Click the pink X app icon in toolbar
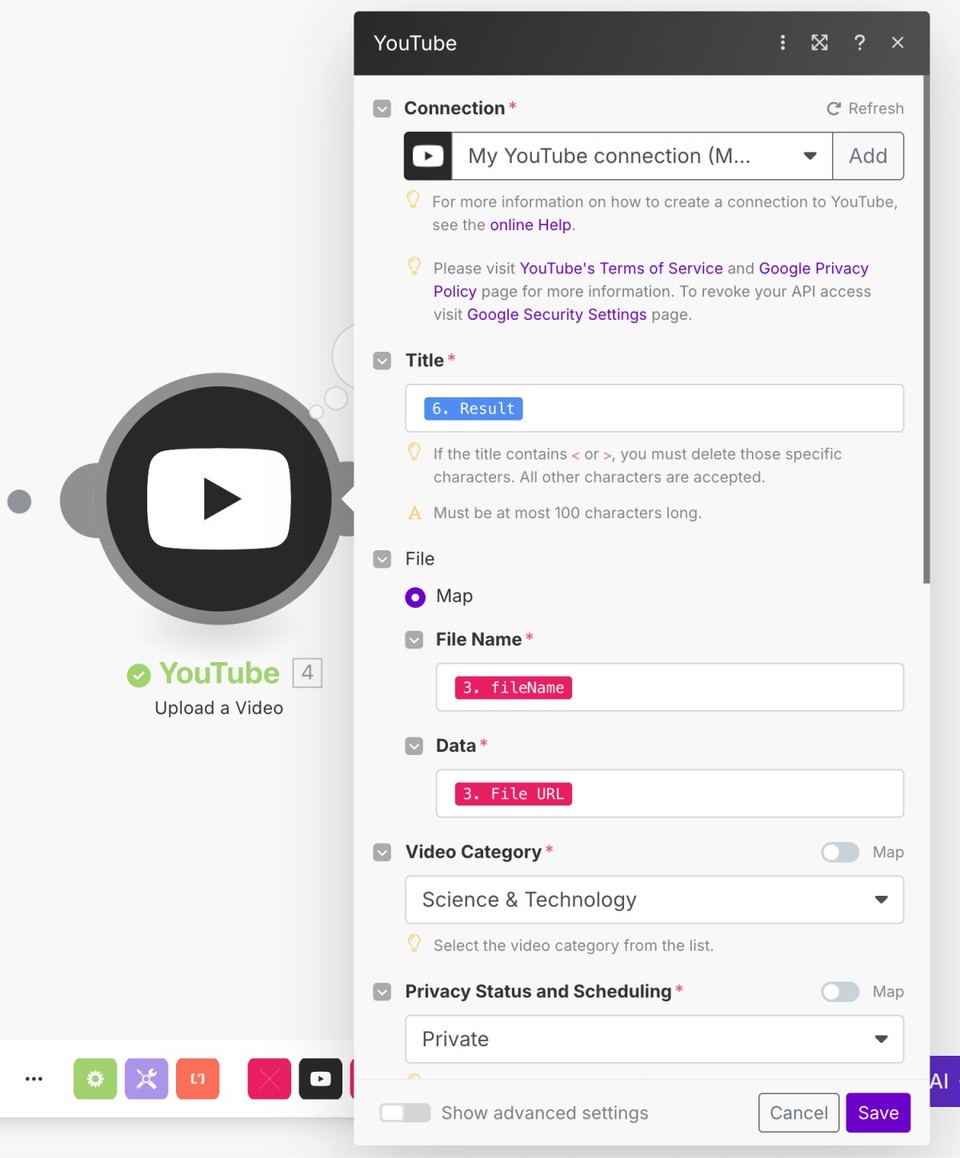 (269, 1079)
